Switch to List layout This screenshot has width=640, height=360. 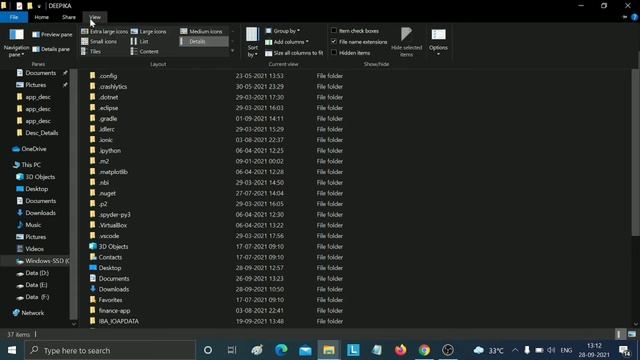tap(140, 42)
